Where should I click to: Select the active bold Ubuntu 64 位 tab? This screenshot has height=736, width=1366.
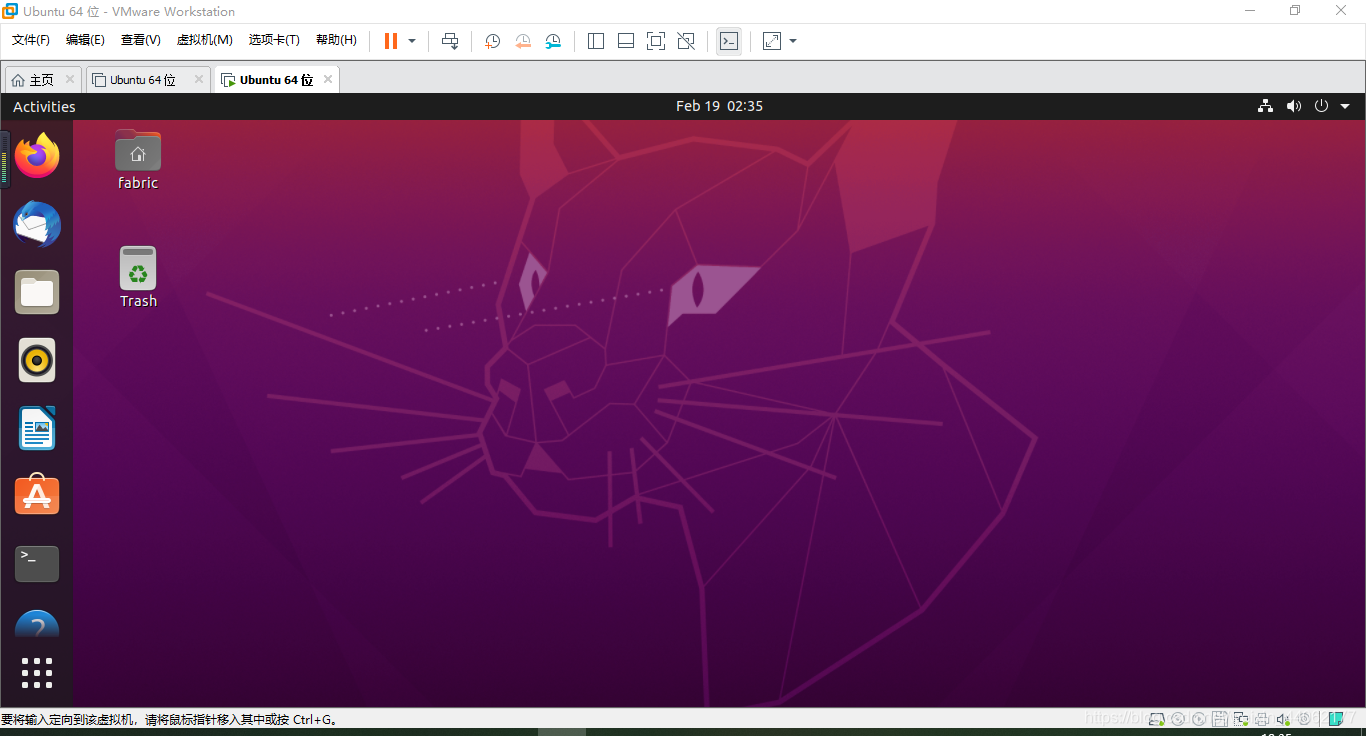click(276, 80)
